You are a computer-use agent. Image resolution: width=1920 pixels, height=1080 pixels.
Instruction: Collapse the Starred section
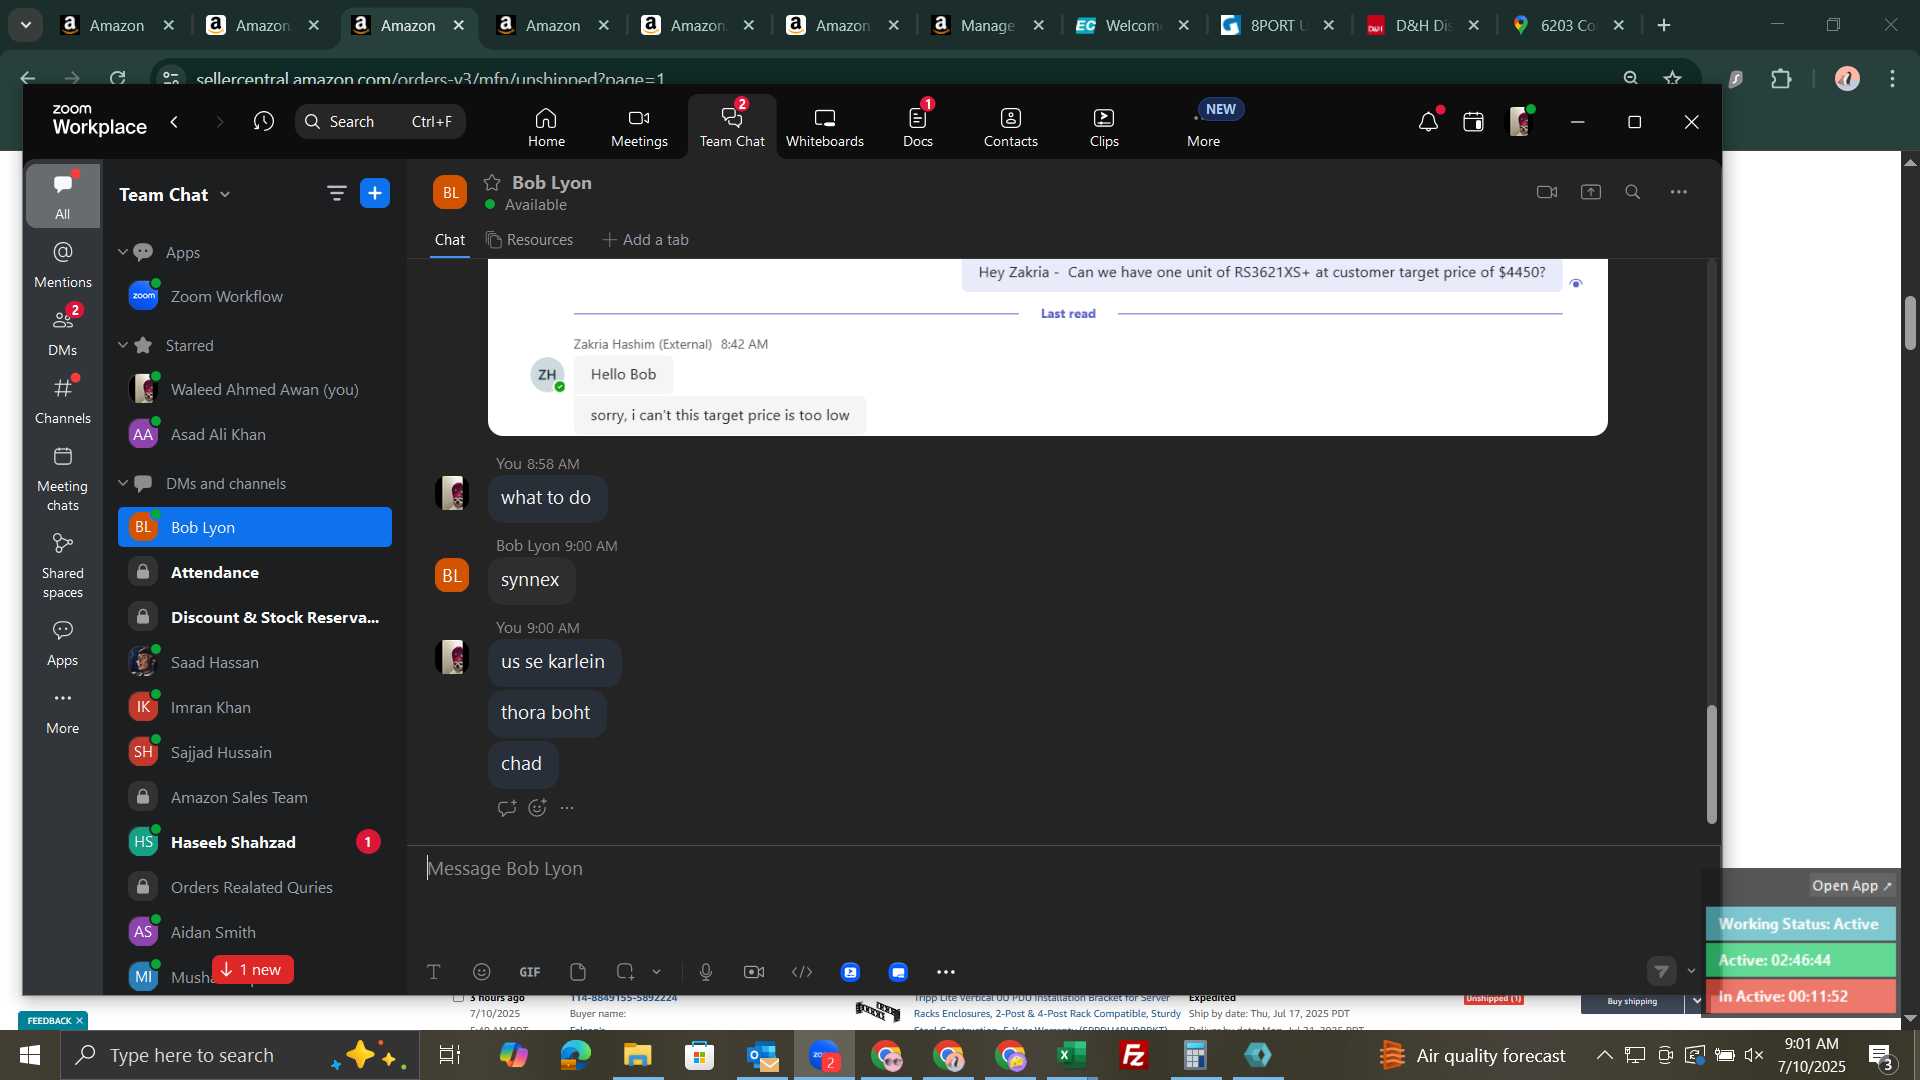(123, 346)
